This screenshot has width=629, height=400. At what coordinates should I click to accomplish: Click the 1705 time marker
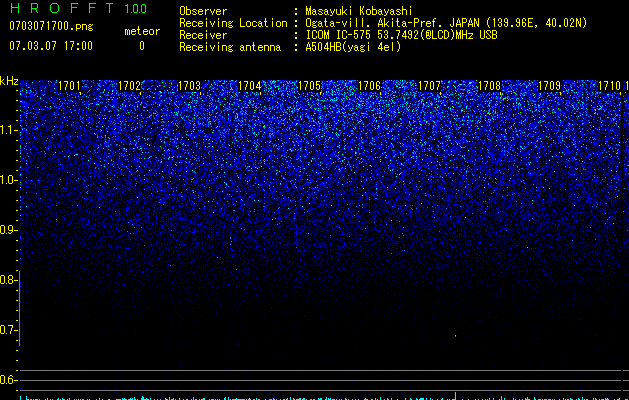click(310, 86)
